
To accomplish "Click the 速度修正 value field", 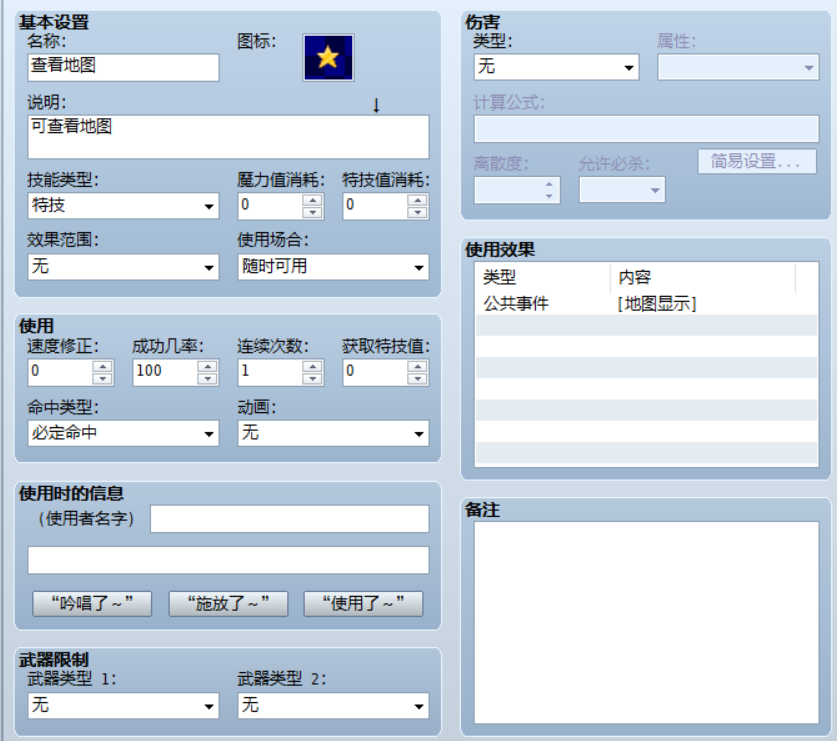I will (x=60, y=372).
